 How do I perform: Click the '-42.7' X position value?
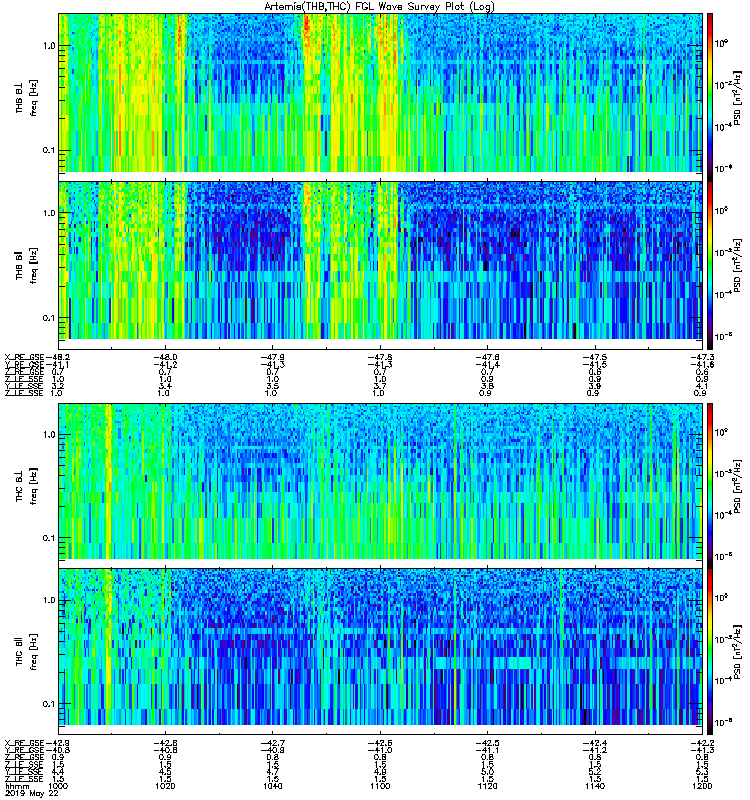[272, 743]
